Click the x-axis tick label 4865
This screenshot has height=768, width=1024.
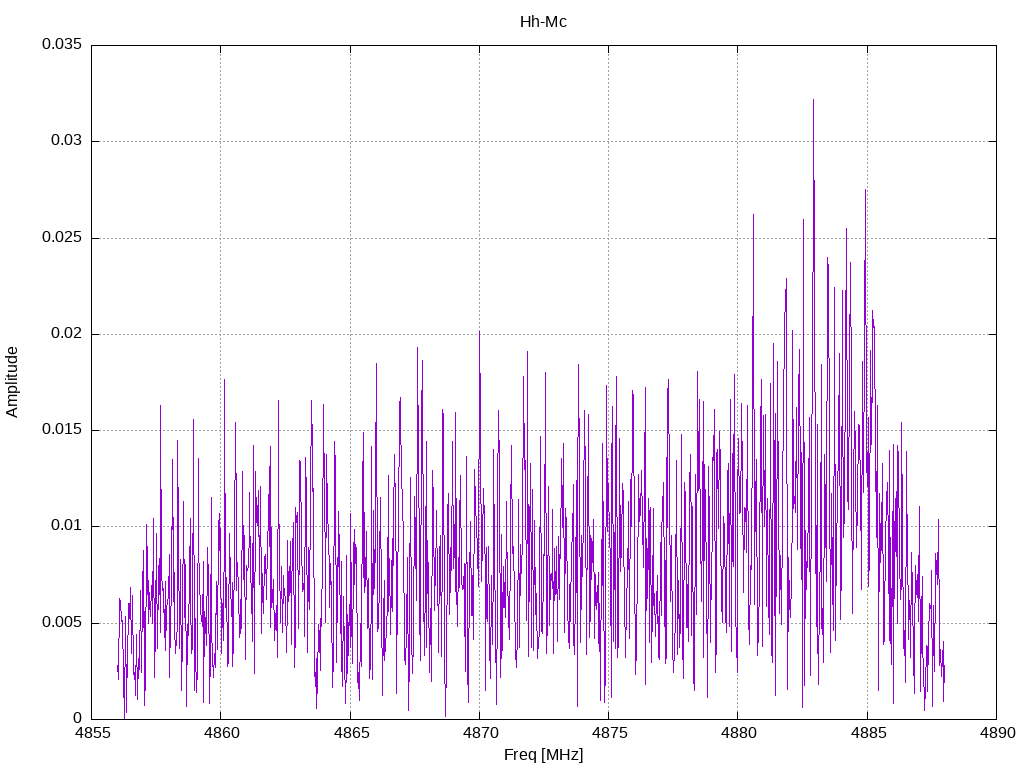tap(350, 733)
